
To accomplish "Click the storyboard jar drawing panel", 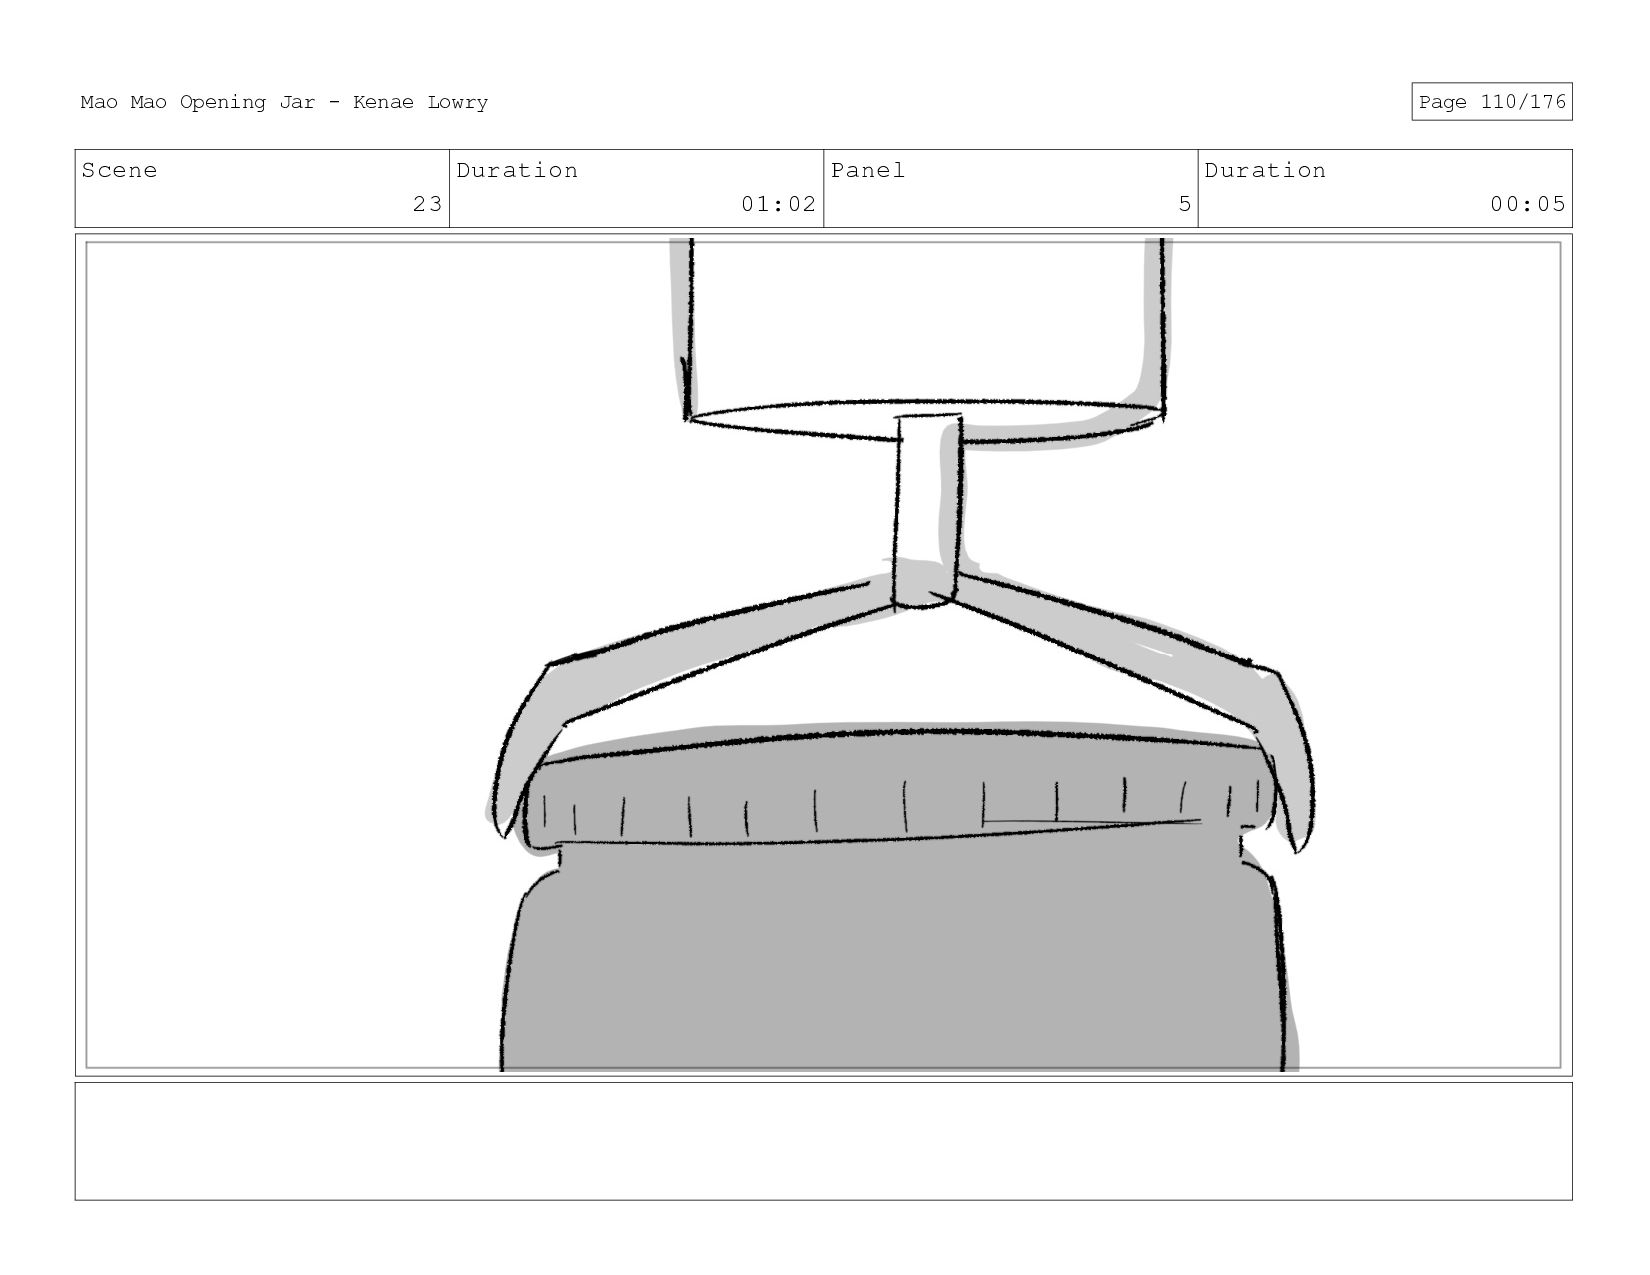I will (x=823, y=655).
